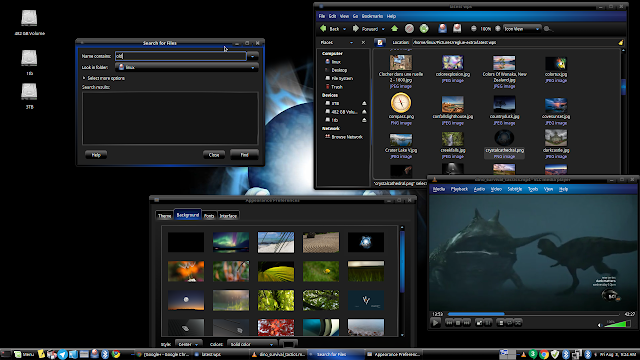Open the background color swatch
The image size is (640, 360).
point(288,344)
